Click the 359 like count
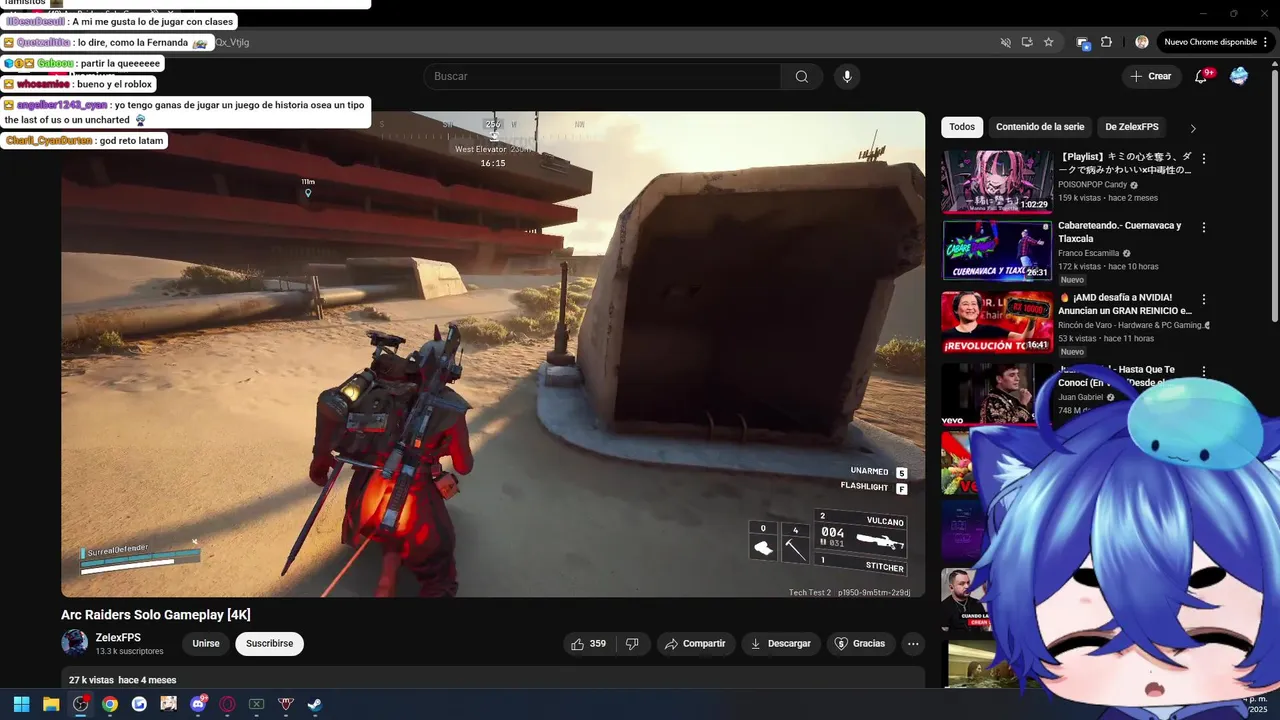Image resolution: width=1280 pixels, height=720 pixels. tap(598, 644)
